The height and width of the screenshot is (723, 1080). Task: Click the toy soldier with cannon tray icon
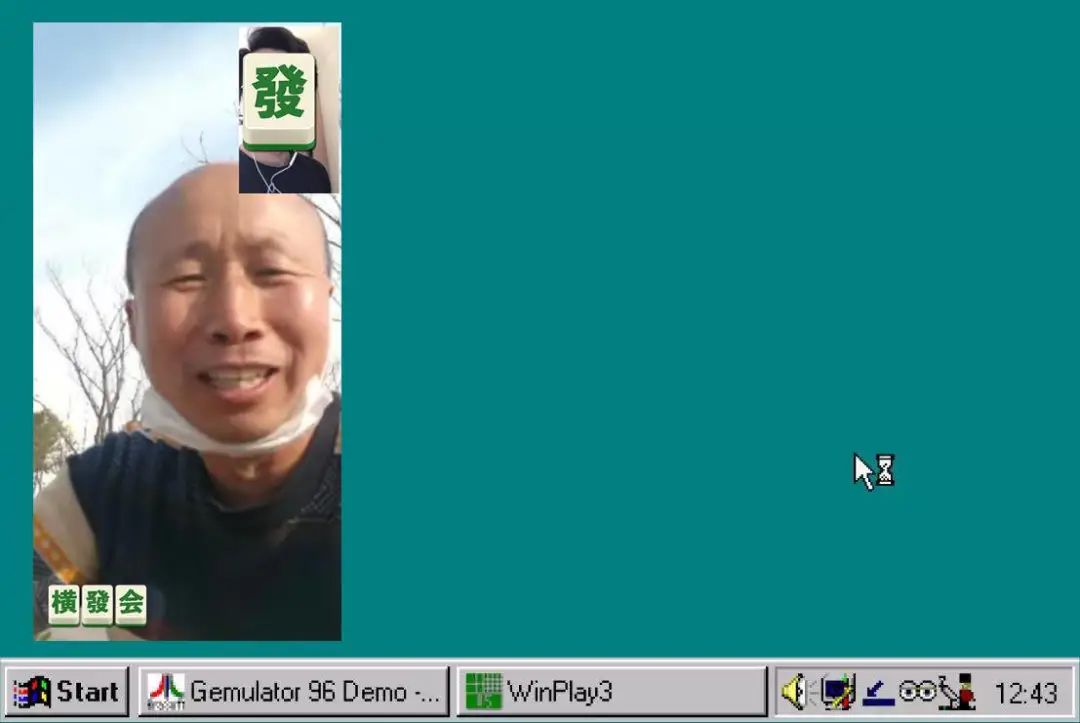click(958, 691)
